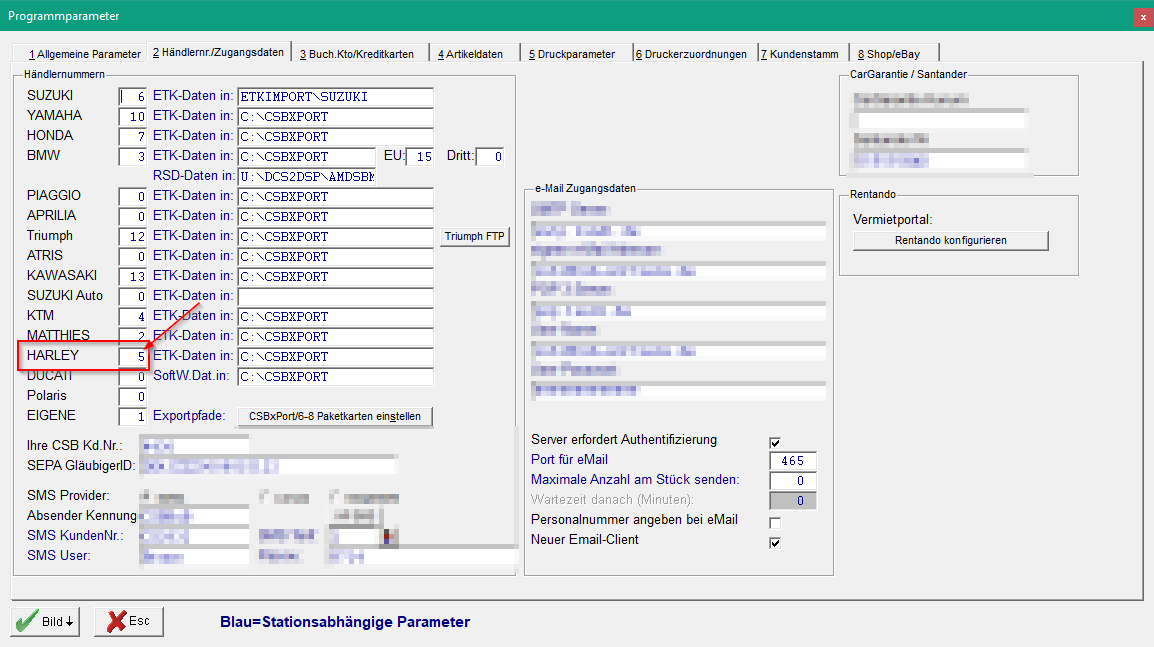This screenshot has width=1154, height=647.
Task: Open the Artikeldaten tab
Action: (x=470, y=54)
